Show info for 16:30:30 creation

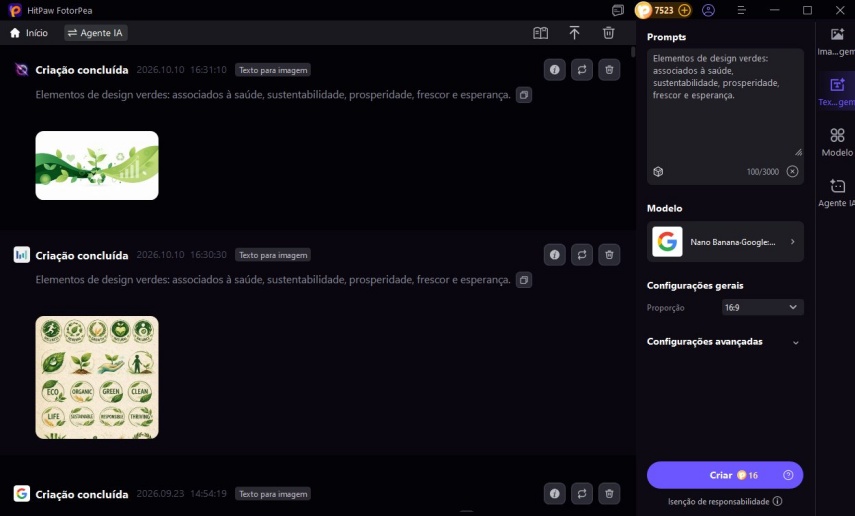tap(555, 255)
